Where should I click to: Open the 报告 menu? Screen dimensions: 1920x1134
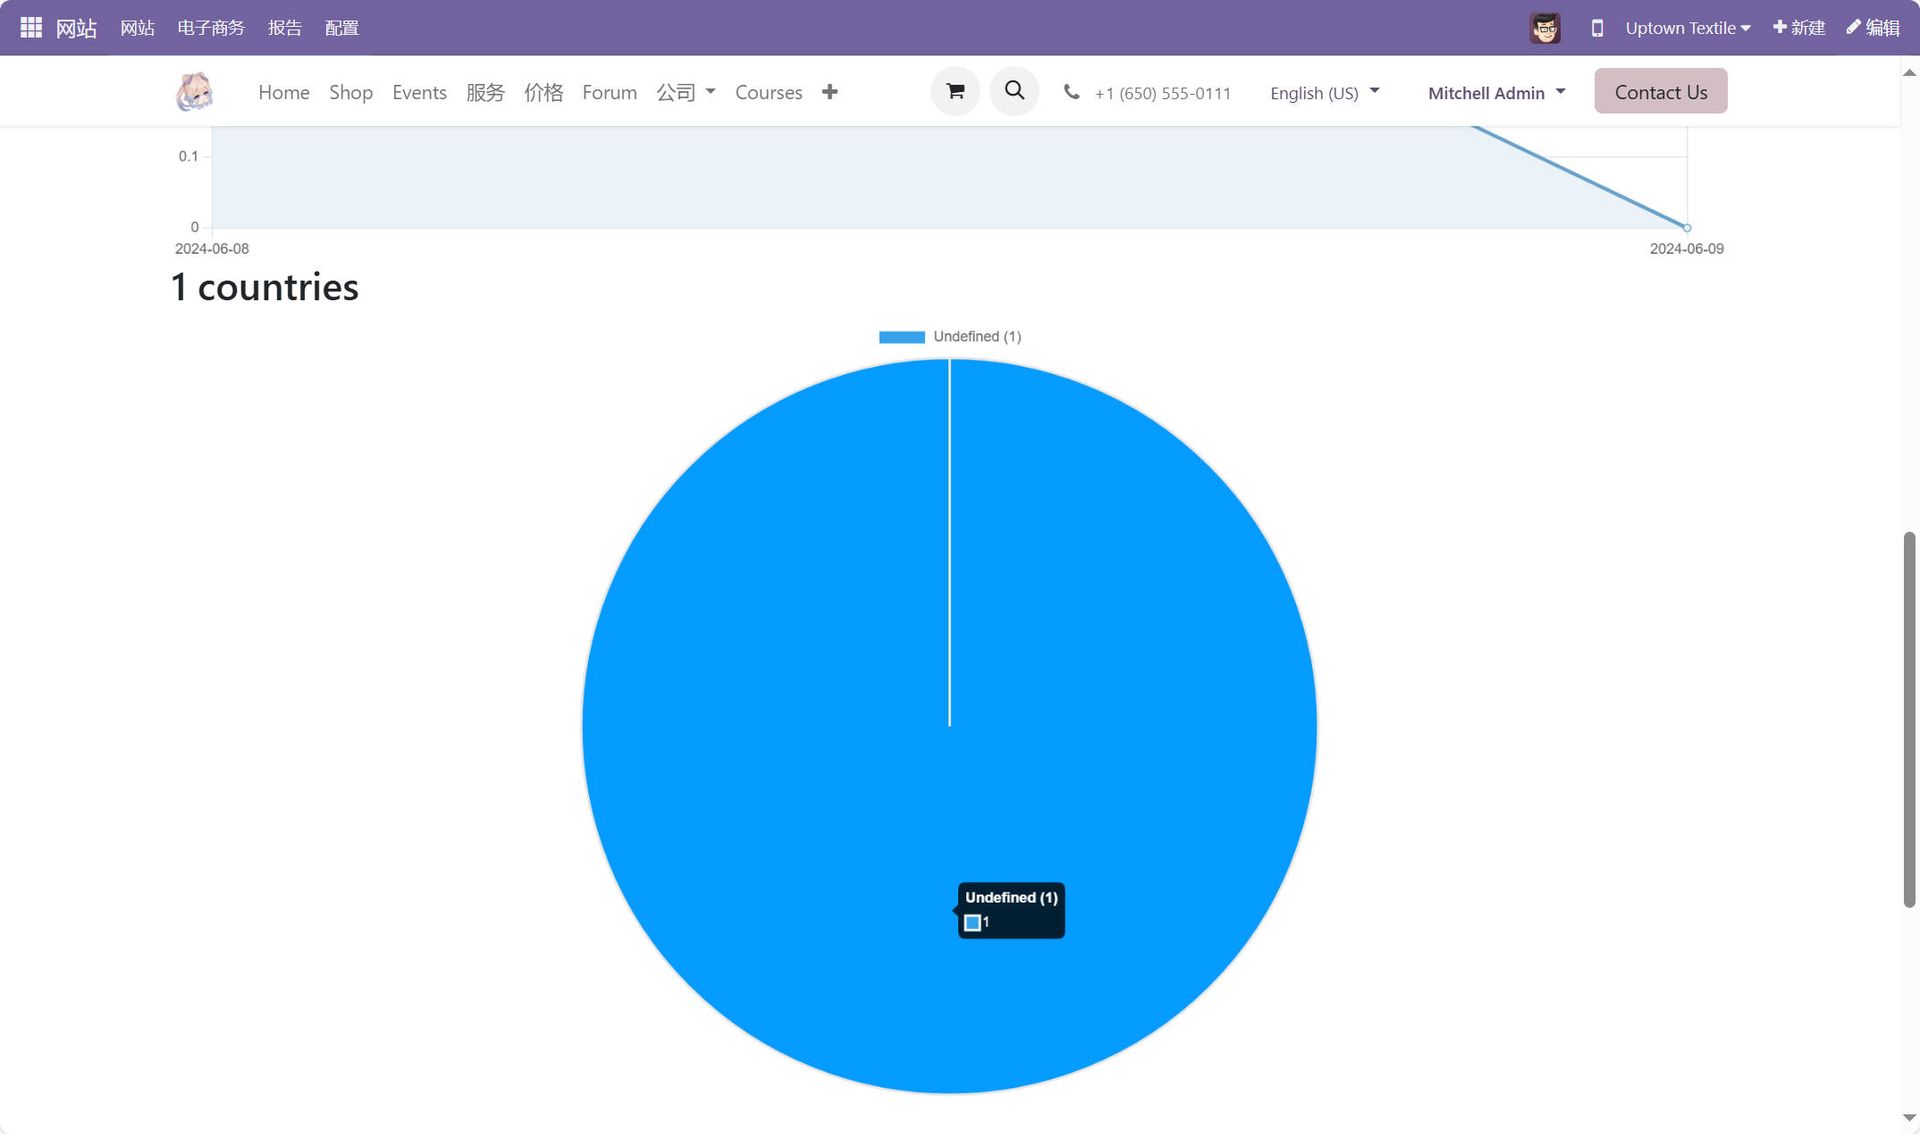coord(285,28)
